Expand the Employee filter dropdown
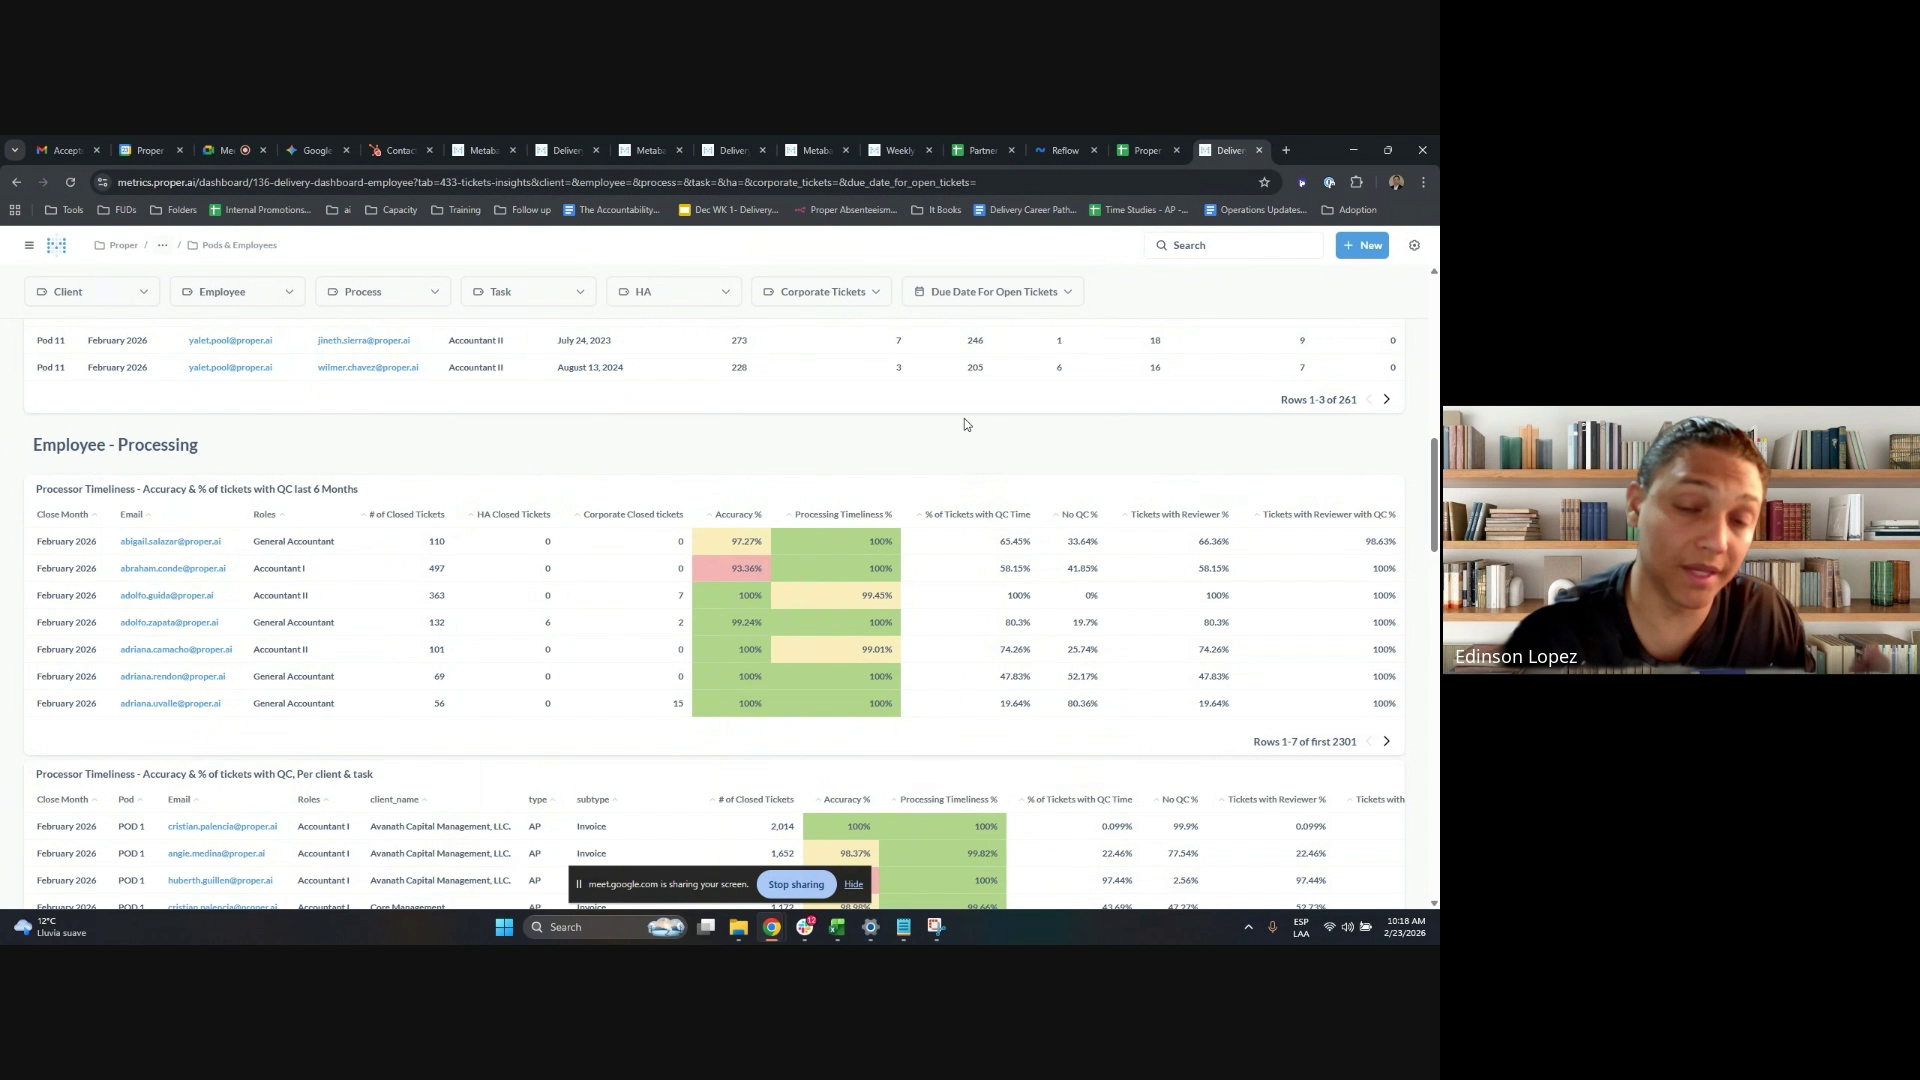 click(x=237, y=292)
